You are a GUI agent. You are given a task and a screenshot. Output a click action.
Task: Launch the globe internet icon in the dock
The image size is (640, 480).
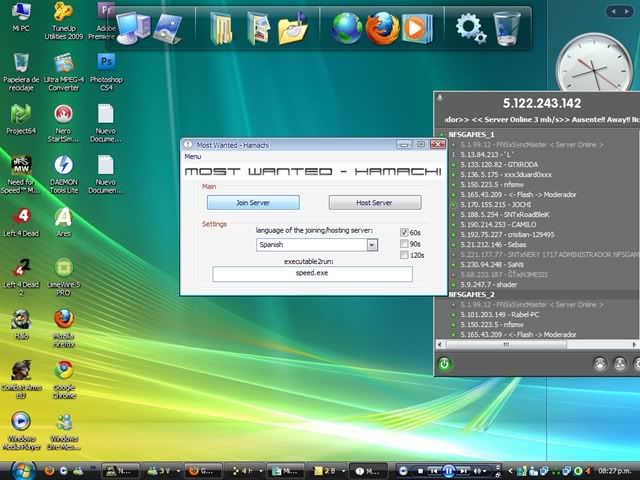tap(346, 29)
